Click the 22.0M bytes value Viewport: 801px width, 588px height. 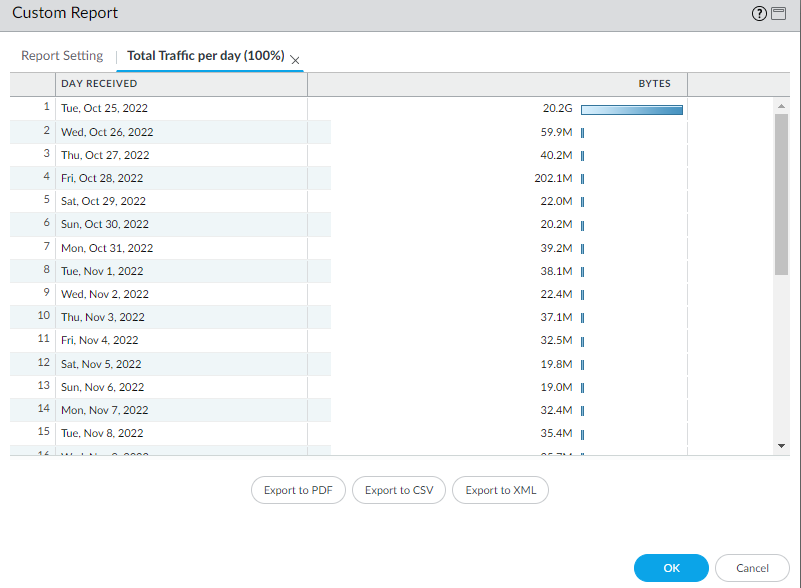click(x=556, y=201)
